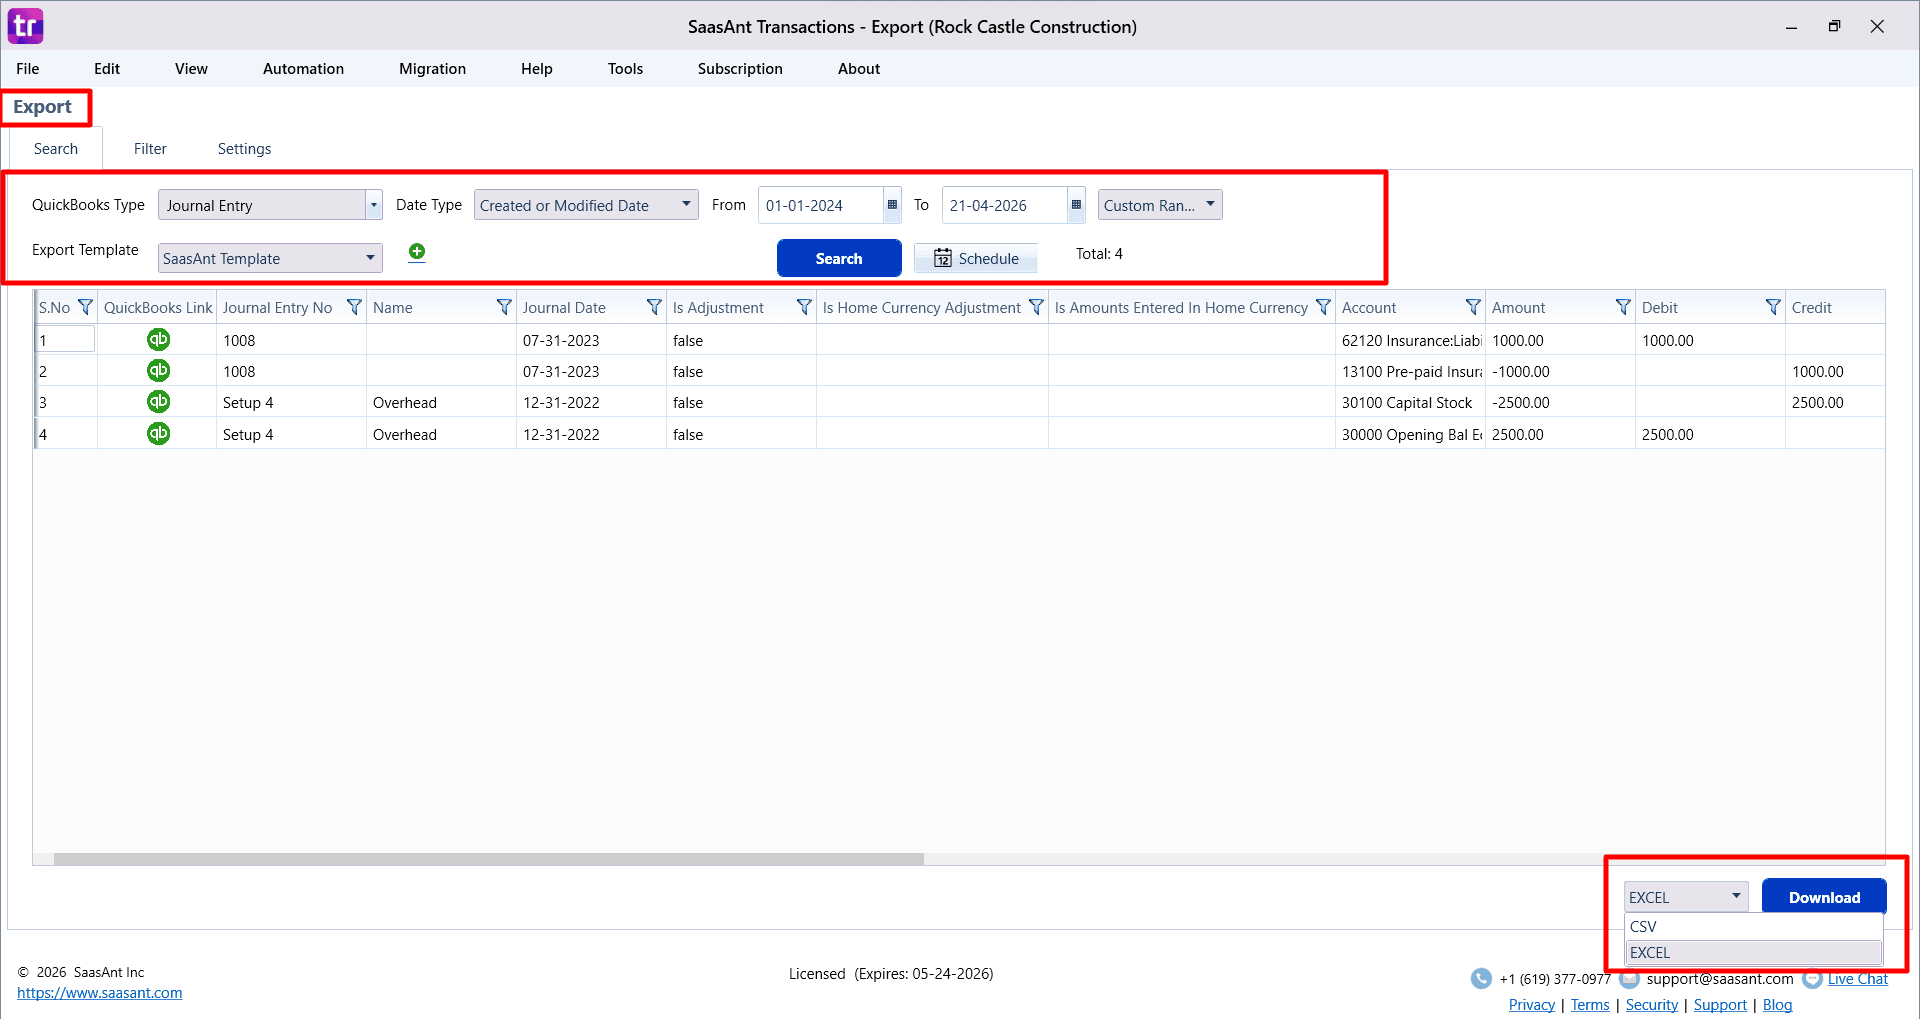
Task: Open the From date calendar picker
Action: click(x=892, y=205)
